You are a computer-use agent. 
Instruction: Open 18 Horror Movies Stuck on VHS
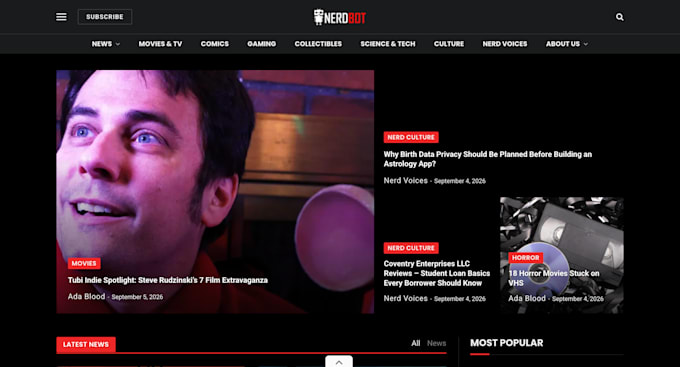(x=554, y=278)
